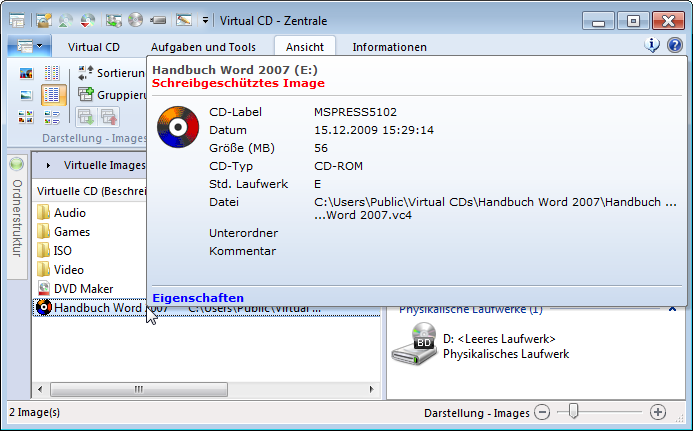
Task: Decrease zoom with the minus button
Action: pyautogui.click(x=542, y=412)
